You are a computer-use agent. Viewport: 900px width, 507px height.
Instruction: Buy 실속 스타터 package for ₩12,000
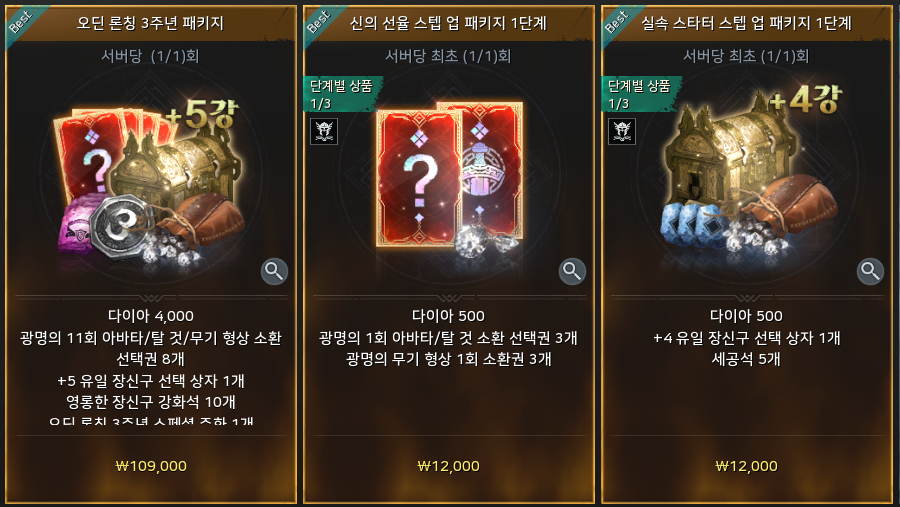pos(747,466)
